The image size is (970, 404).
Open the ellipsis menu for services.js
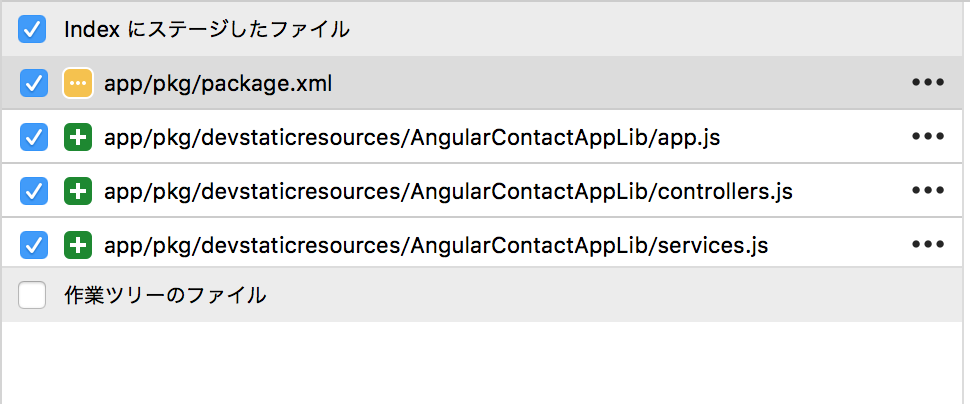coord(928,244)
